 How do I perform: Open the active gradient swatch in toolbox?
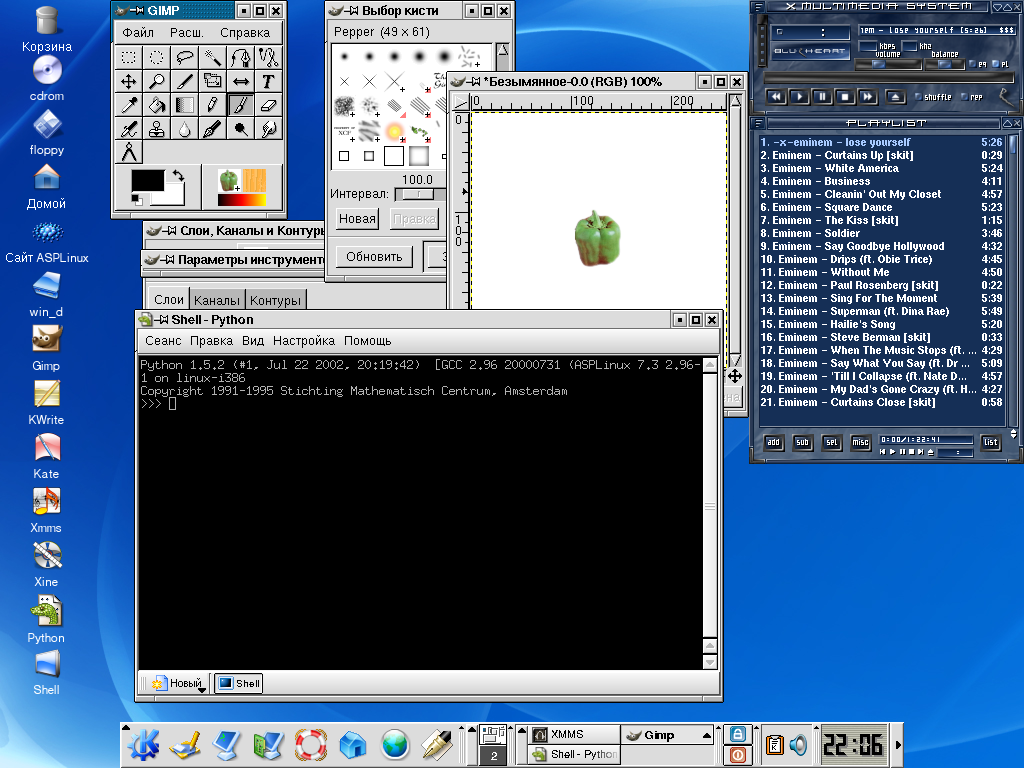click(242, 200)
